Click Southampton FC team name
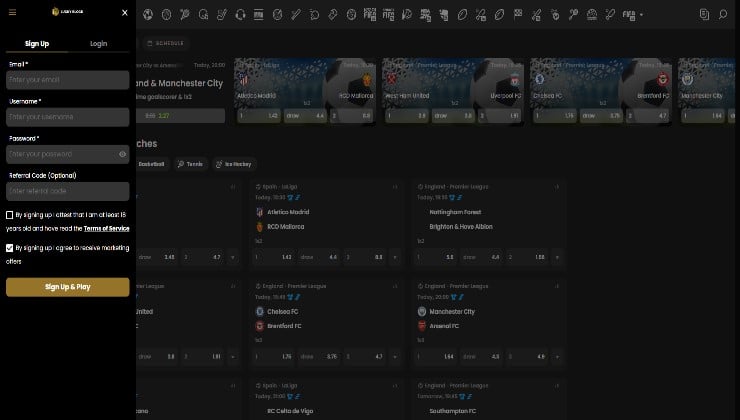740x420 pixels. click(x=453, y=411)
